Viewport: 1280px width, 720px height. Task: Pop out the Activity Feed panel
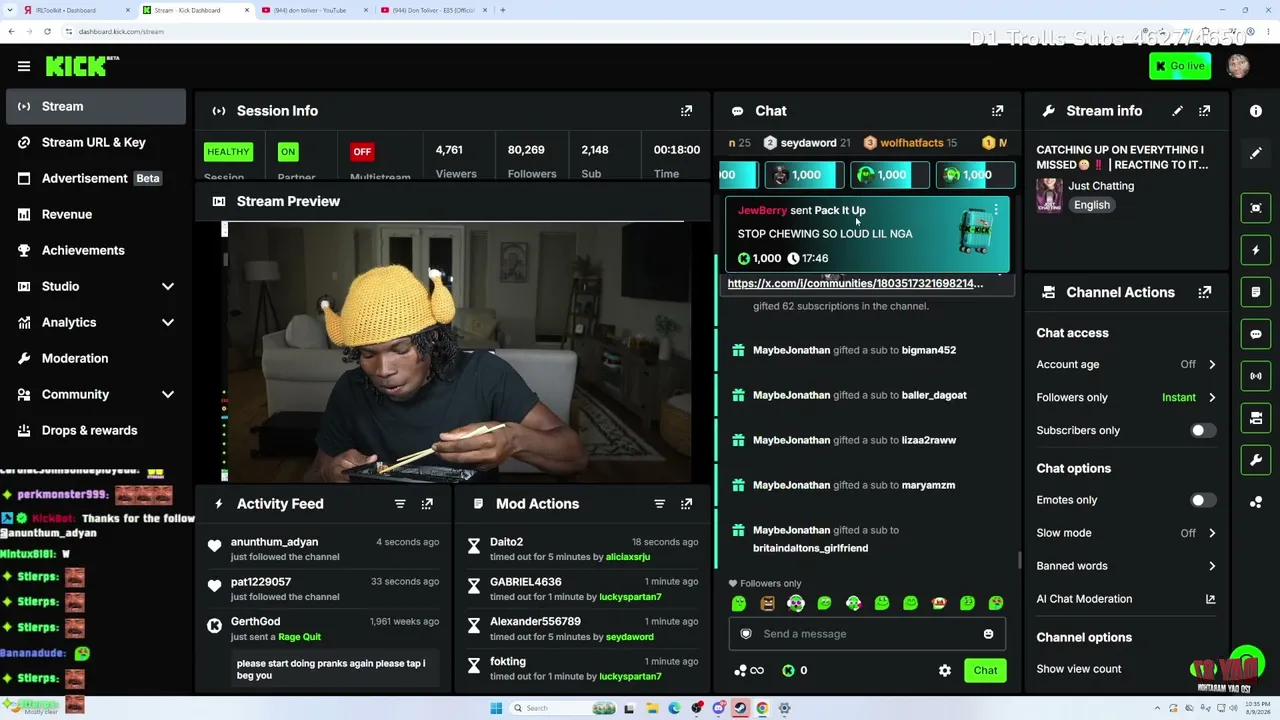tap(427, 504)
